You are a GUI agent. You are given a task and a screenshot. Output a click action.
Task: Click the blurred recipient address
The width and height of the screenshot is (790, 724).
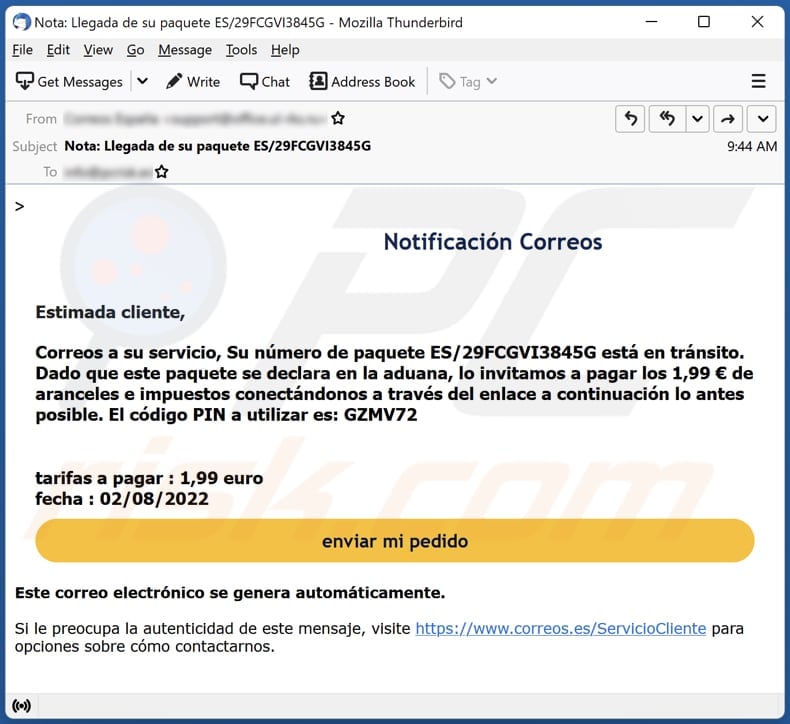(x=108, y=172)
